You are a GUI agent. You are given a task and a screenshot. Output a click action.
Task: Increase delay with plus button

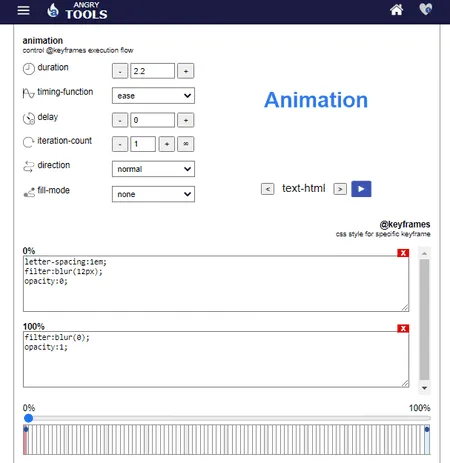pos(186,120)
